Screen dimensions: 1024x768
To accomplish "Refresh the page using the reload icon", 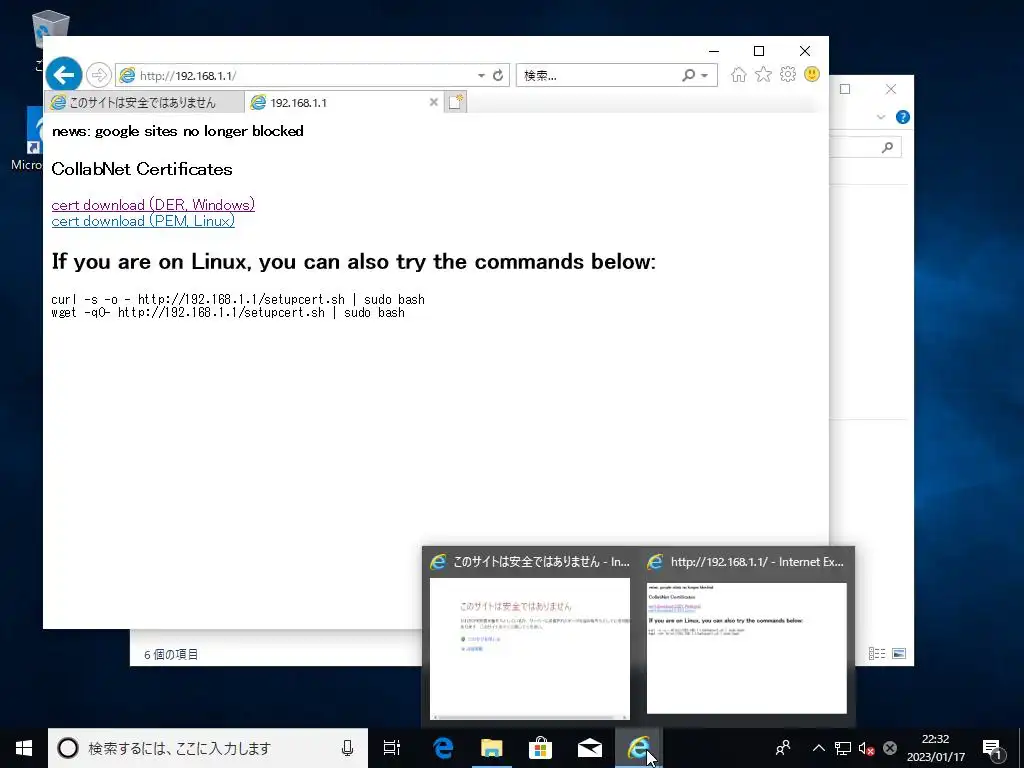I will click(x=498, y=76).
